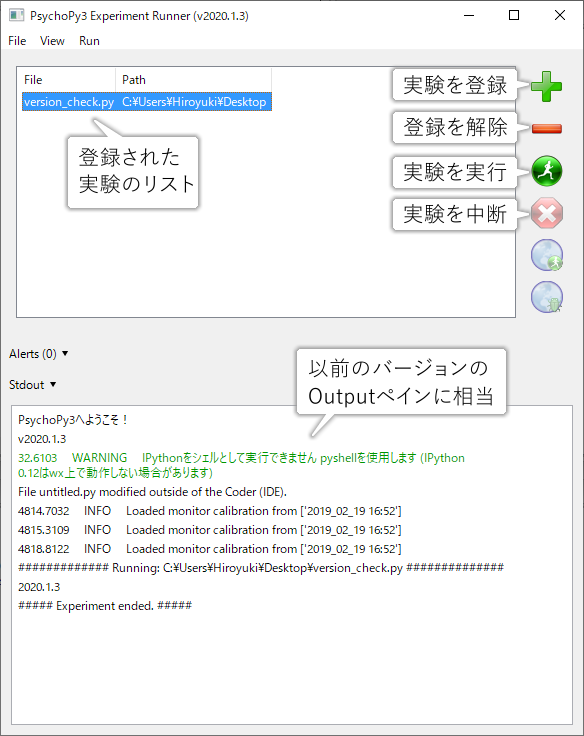Click the 'Experiment ended.' output line
The width and height of the screenshot is (584, 736).
105,606
